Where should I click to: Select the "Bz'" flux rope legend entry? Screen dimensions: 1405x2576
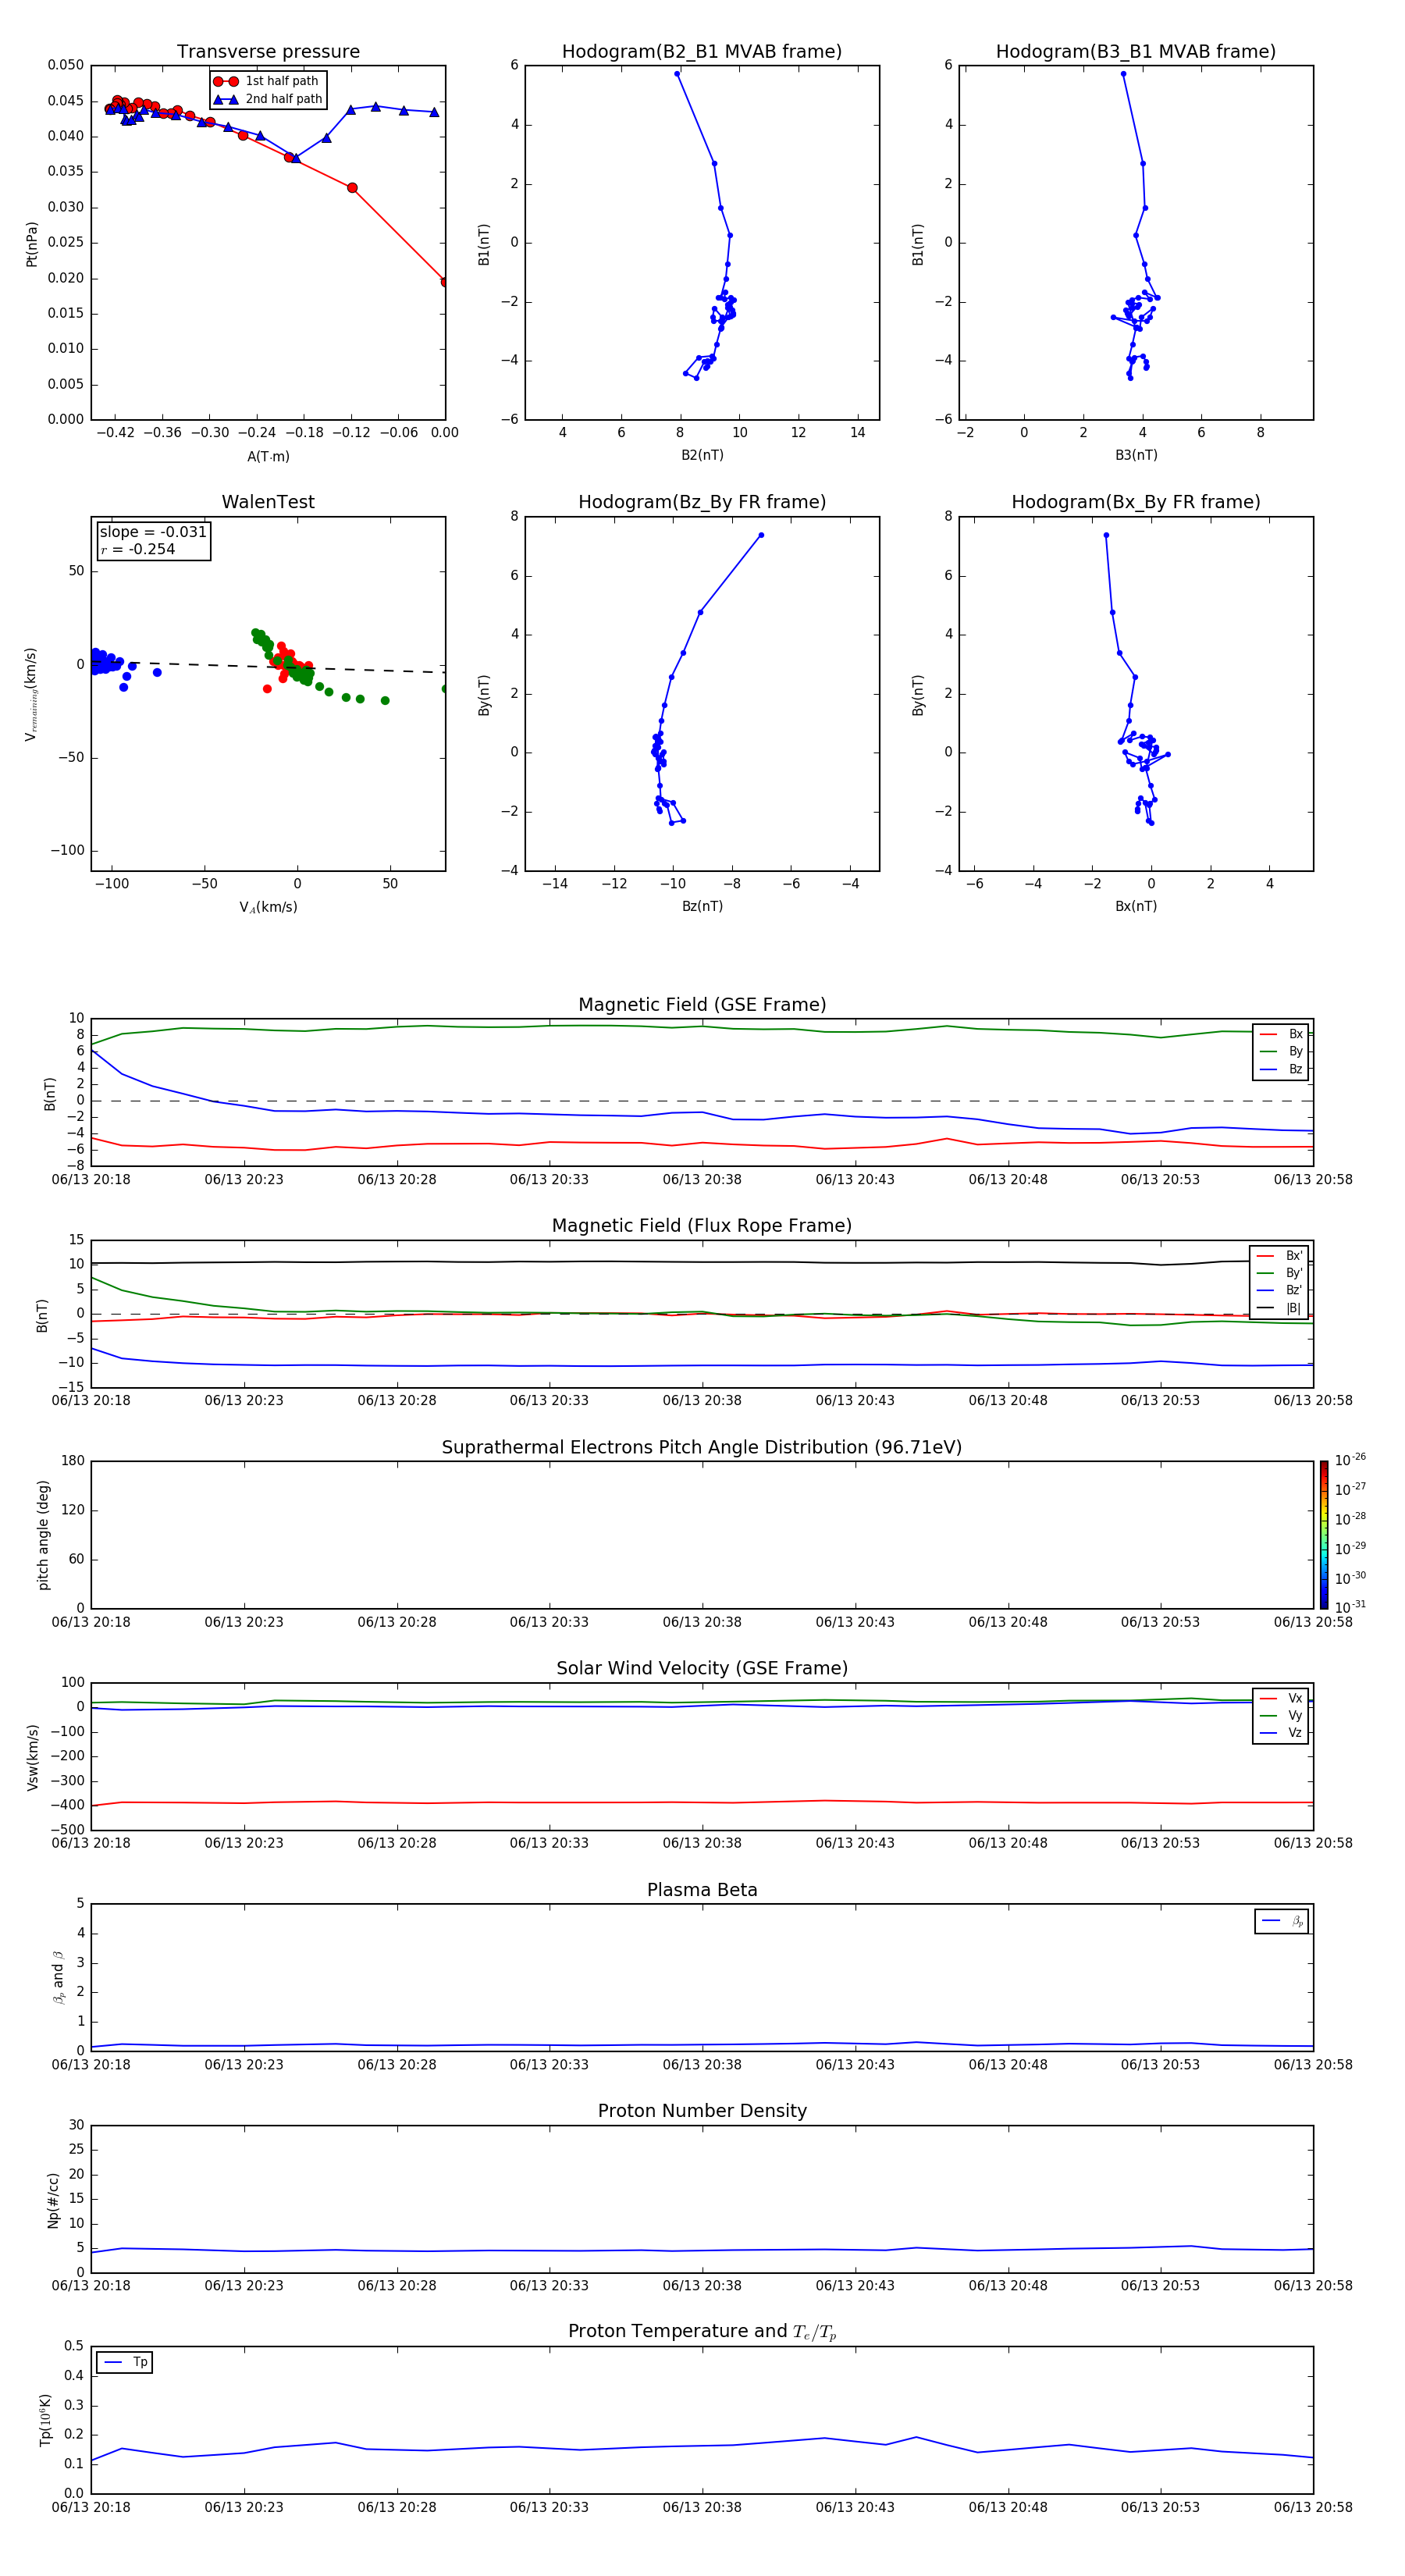(1280, 1291)
